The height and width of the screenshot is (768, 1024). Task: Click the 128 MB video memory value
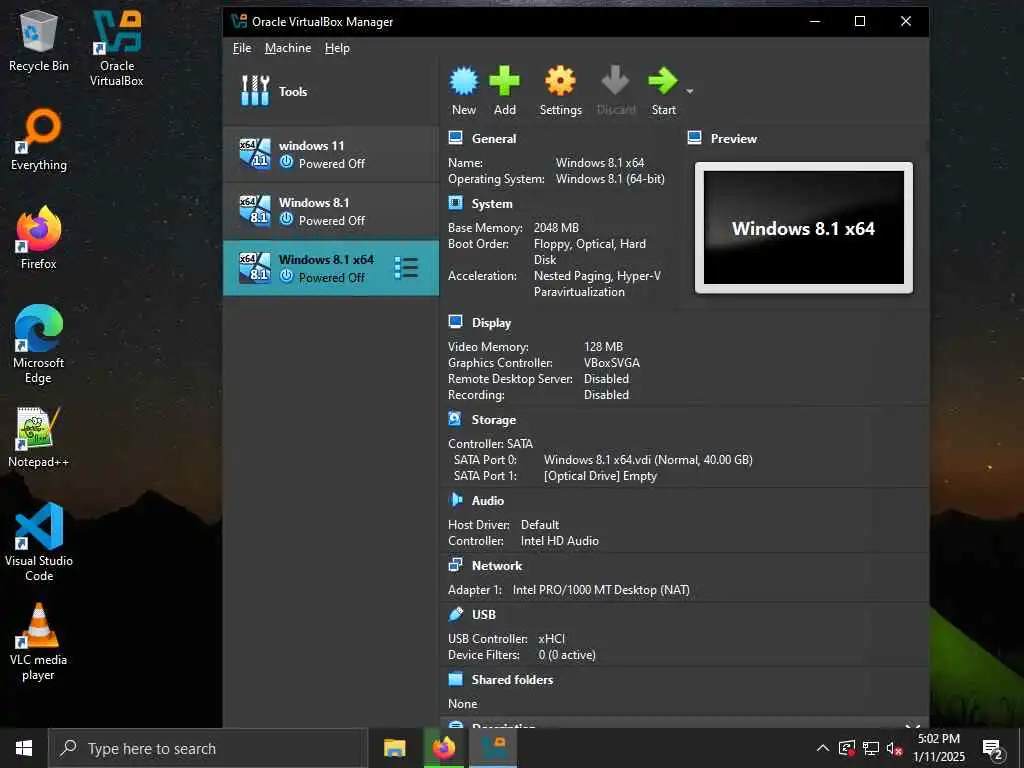coord(603,347)
